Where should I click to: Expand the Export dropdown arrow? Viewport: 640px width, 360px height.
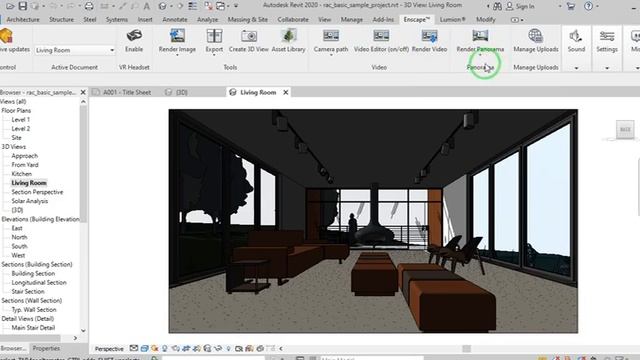click(x=214, y=55)
